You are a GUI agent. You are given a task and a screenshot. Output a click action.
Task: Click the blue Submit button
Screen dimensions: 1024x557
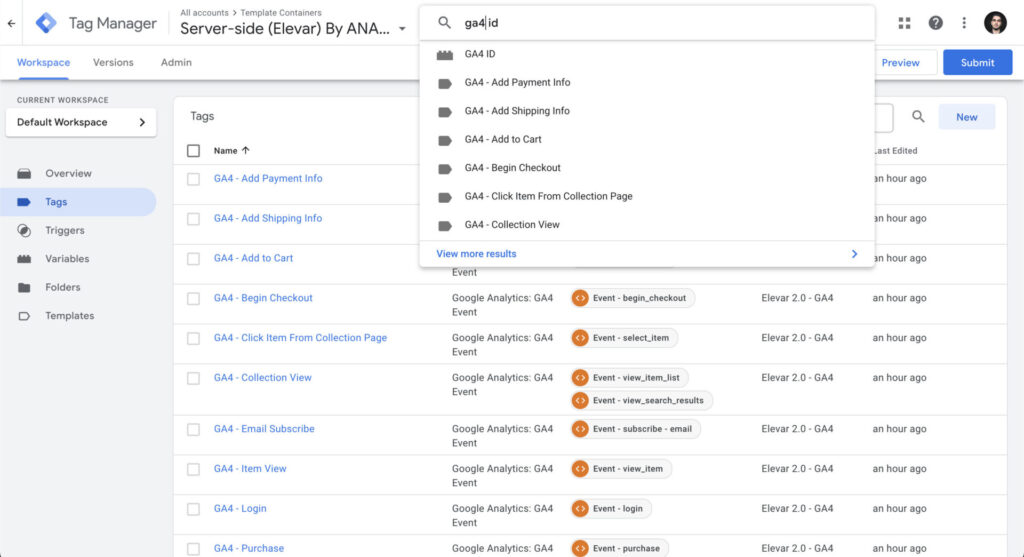[x=977, y=62]
